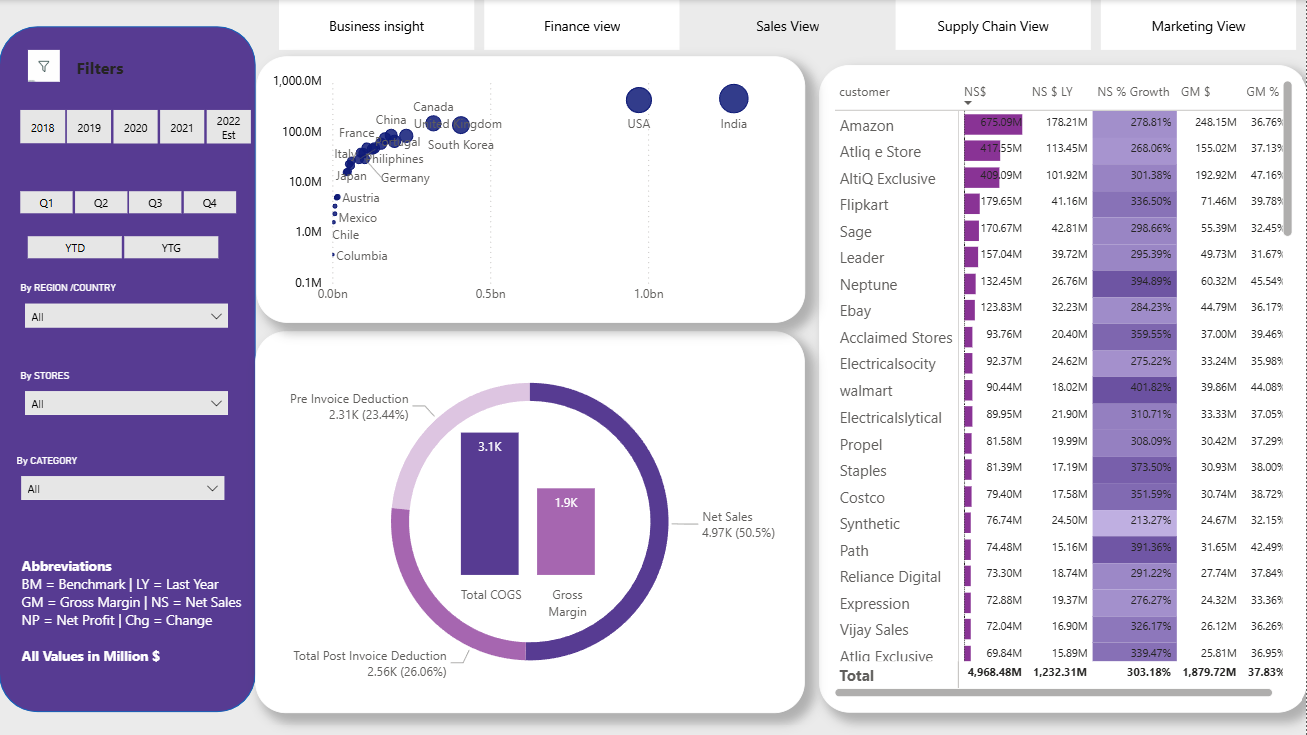The image size is (1307, 735).
Task: Expand the By REGION/COUNTRY dropdown
Action: 126,317
